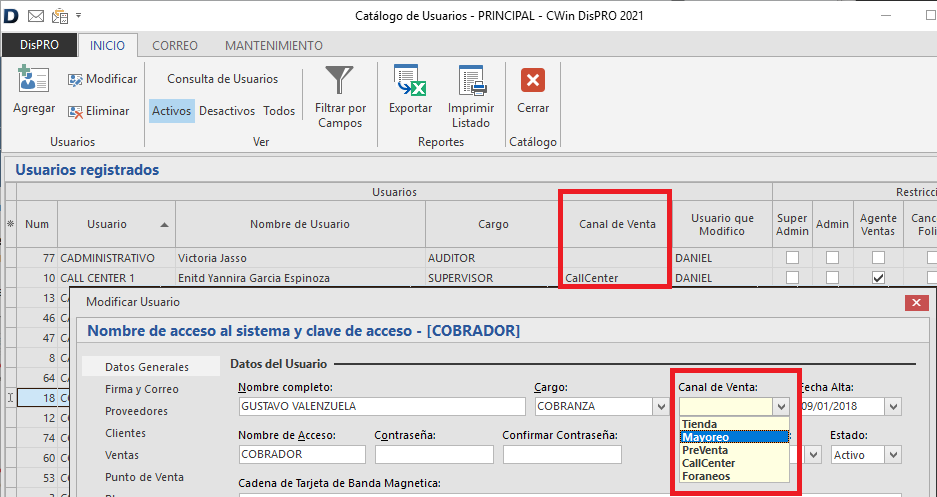Viewport: 937px width, 497px height.
Task: Toggle Super Admin checkbox for CALL CENTER 1
Action: pos(792,278)
